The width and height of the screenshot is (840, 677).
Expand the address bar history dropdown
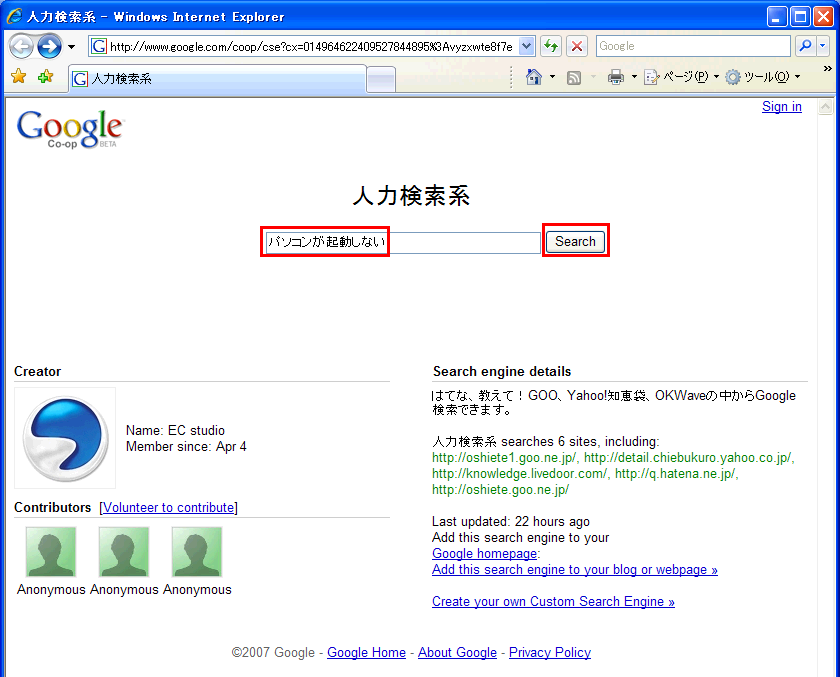coord(527,47)
